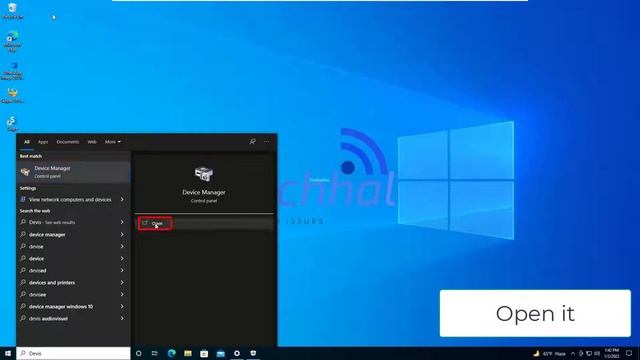The width and height of the screenshot is (640, 360).
Task: Open File Explorer from the taskbar
Action: click(188, 353)
